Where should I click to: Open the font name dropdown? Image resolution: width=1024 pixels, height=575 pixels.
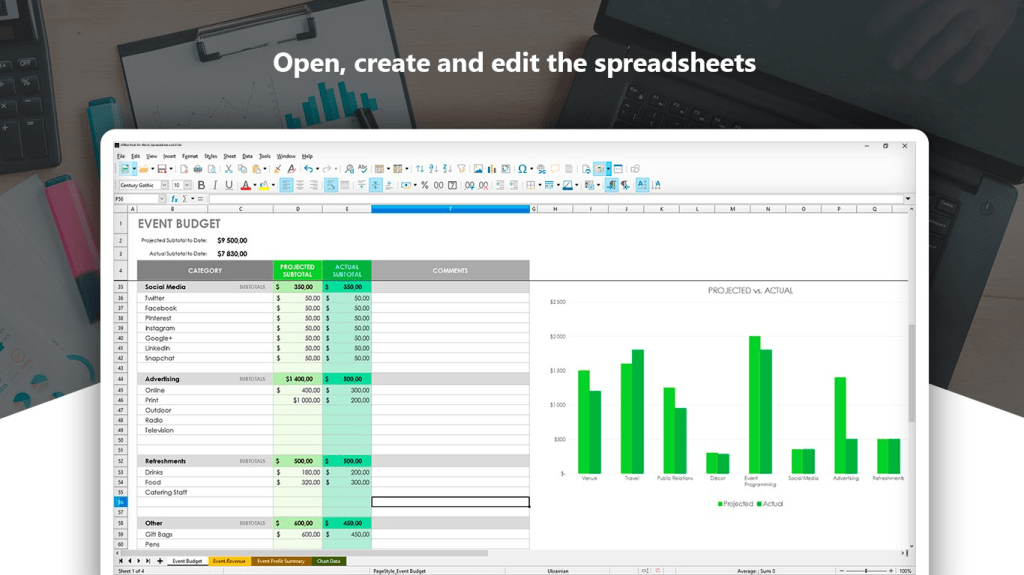pos(164,185)
